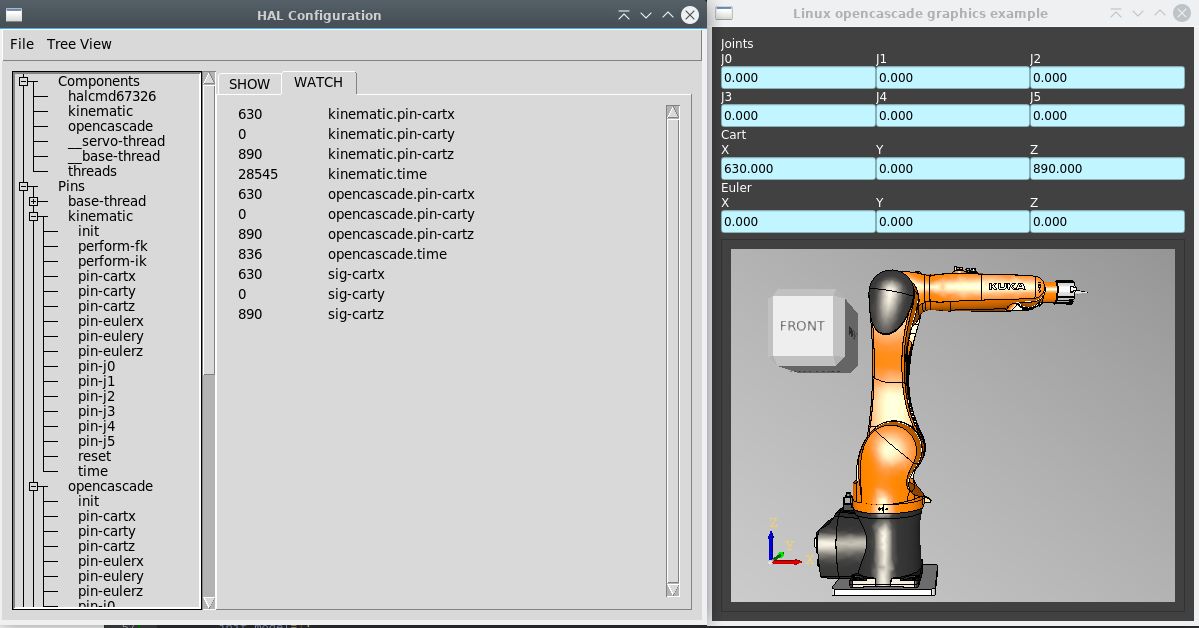This screenshot has height=628, width=1199.
Task: Collapse the kinematic pins node
Action: pos(34,216)
